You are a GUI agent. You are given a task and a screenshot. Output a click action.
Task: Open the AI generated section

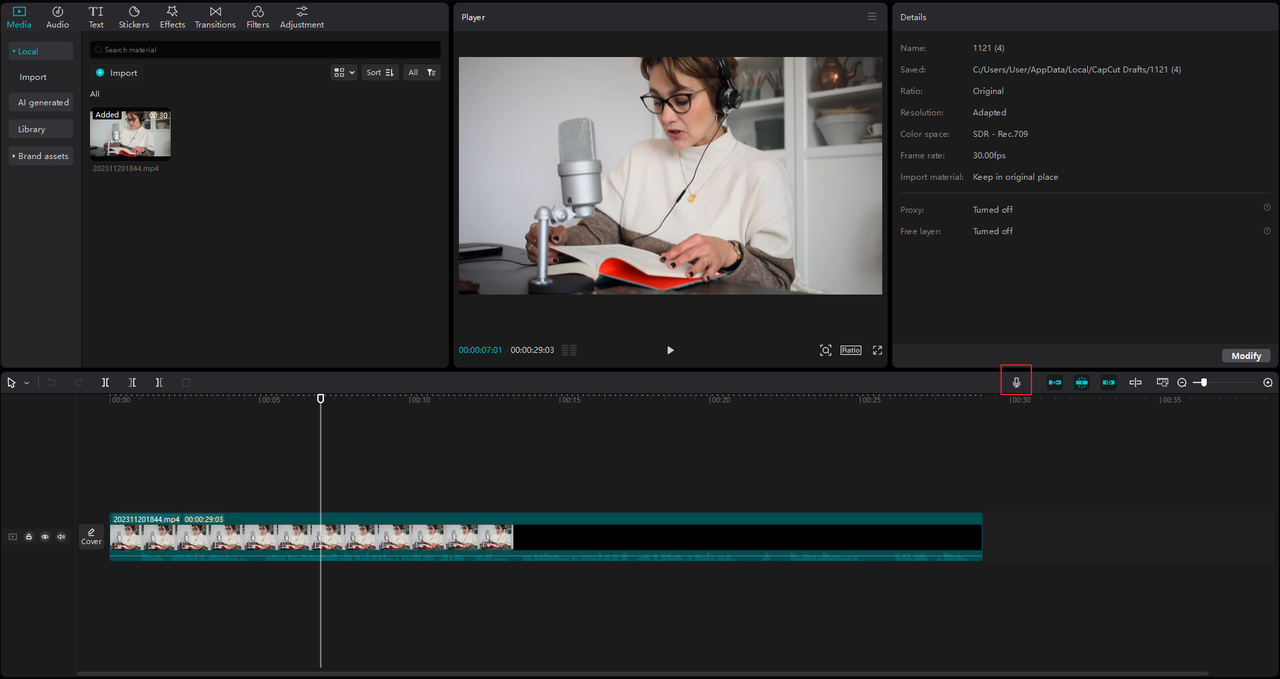[x=41, y=103]
